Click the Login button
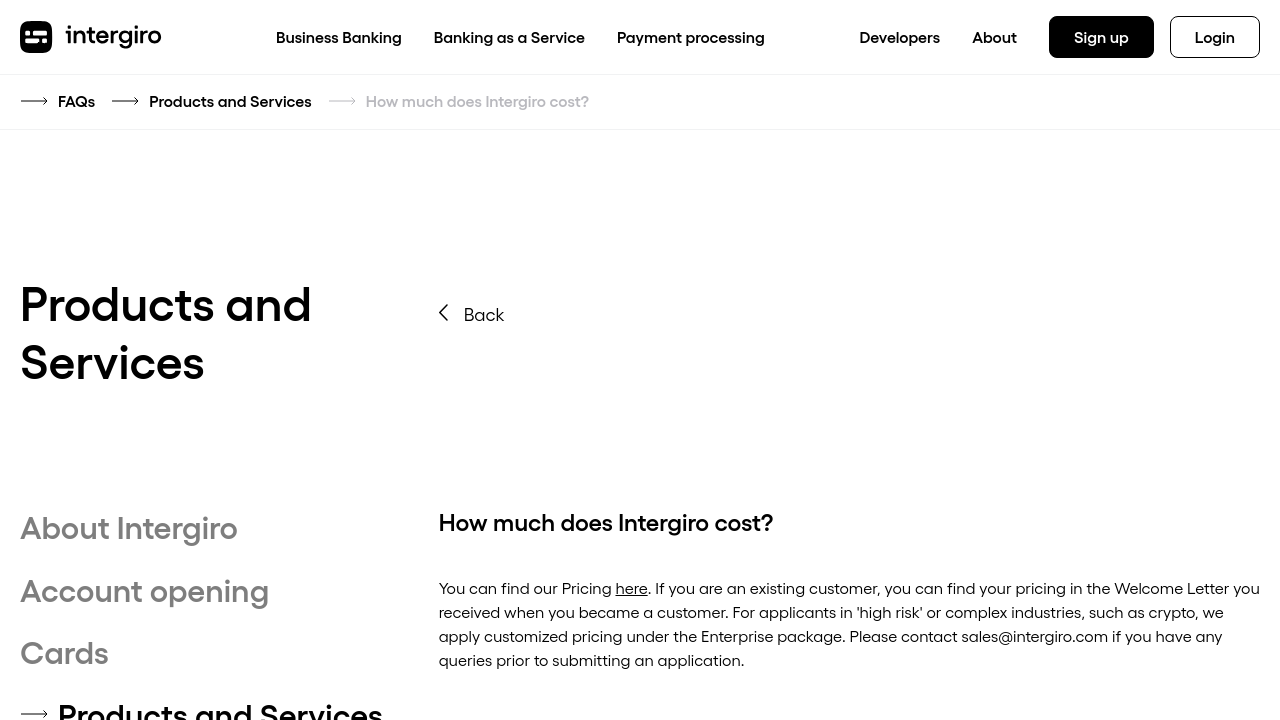 (1215, 37)
